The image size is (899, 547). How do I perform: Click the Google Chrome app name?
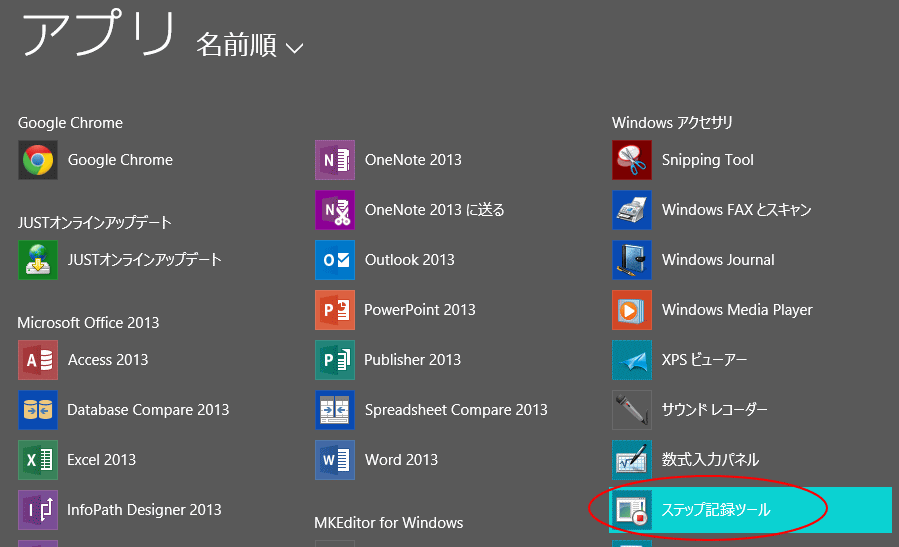click(120, 160)
